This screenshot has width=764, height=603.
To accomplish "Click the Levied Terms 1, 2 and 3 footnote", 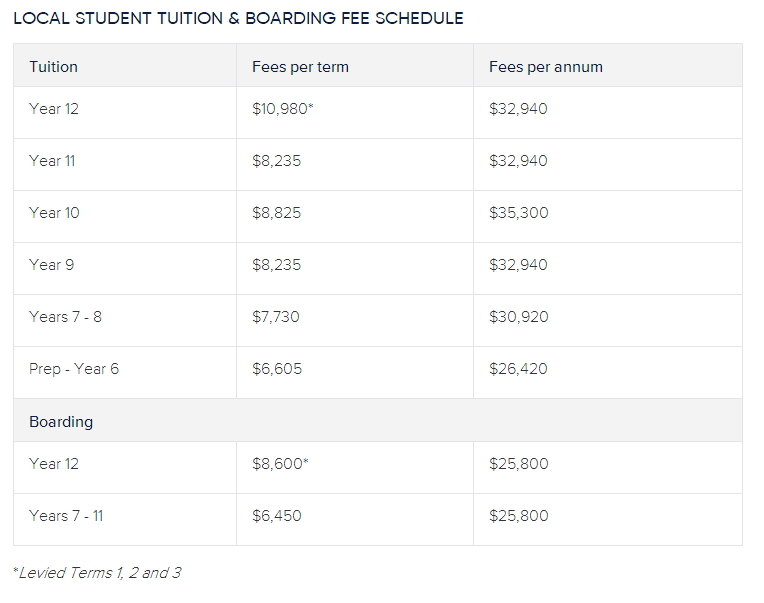I will (97, 573).
